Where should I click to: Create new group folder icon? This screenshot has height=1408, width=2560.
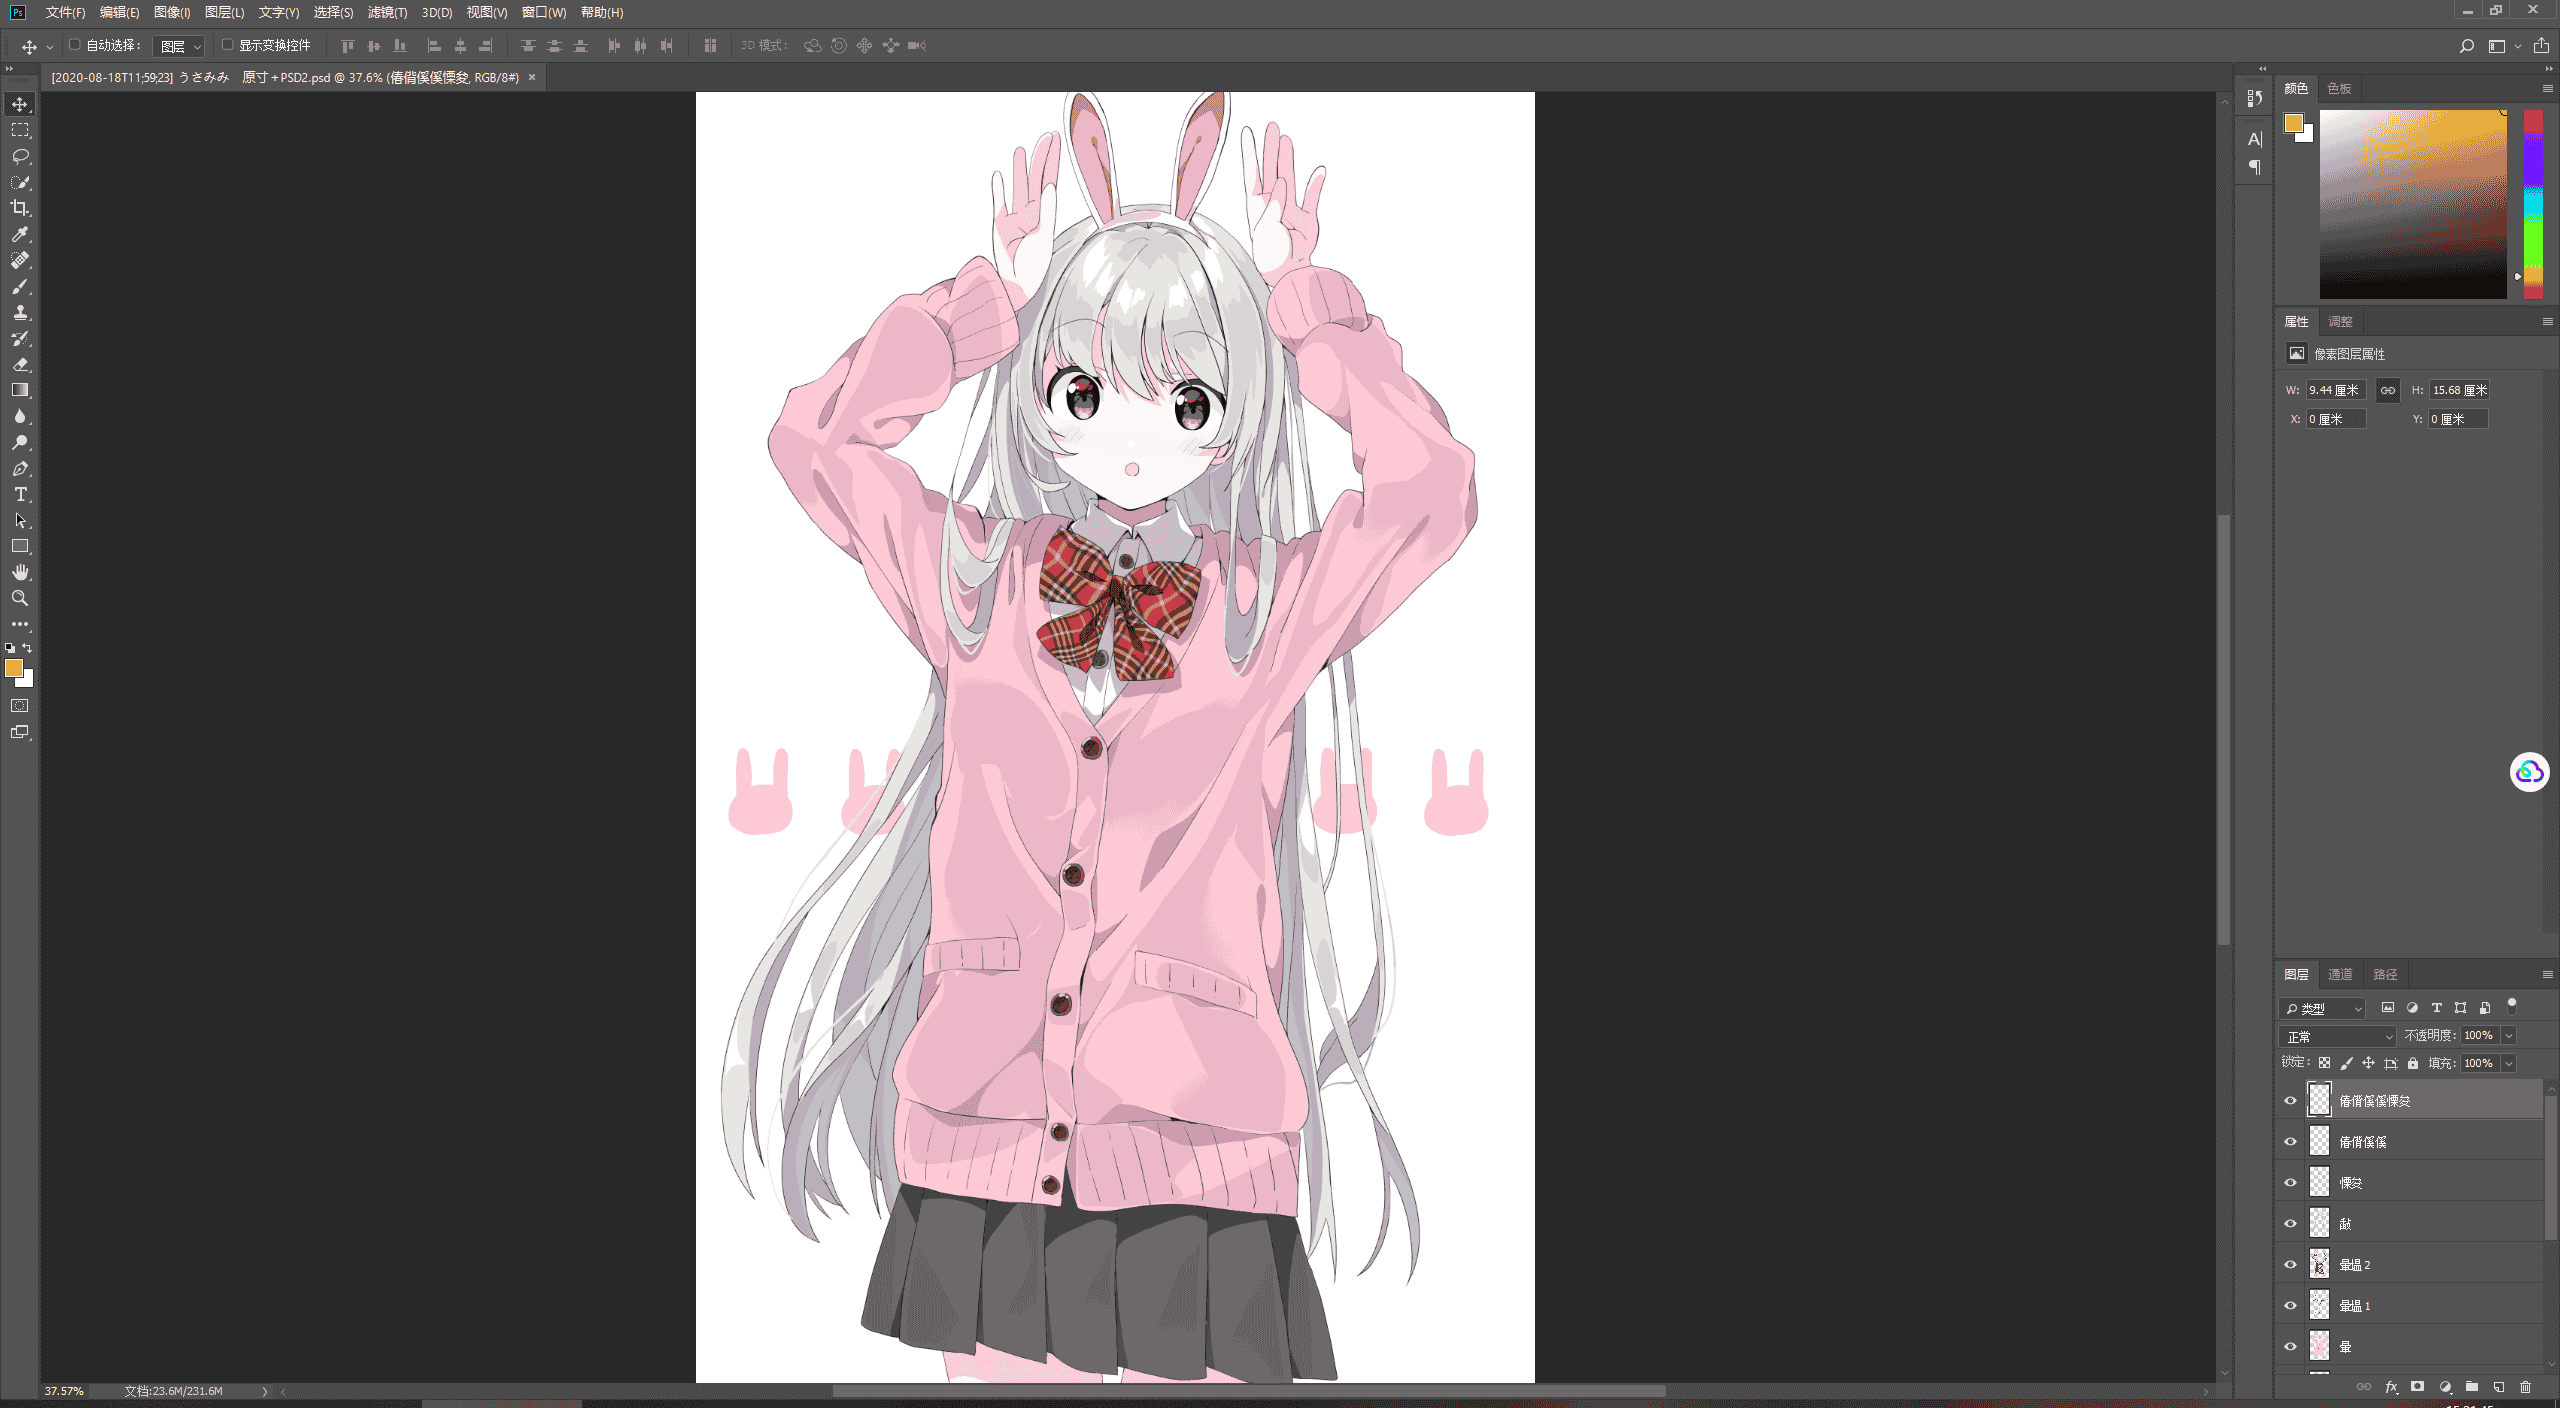pos(2471,1387)
